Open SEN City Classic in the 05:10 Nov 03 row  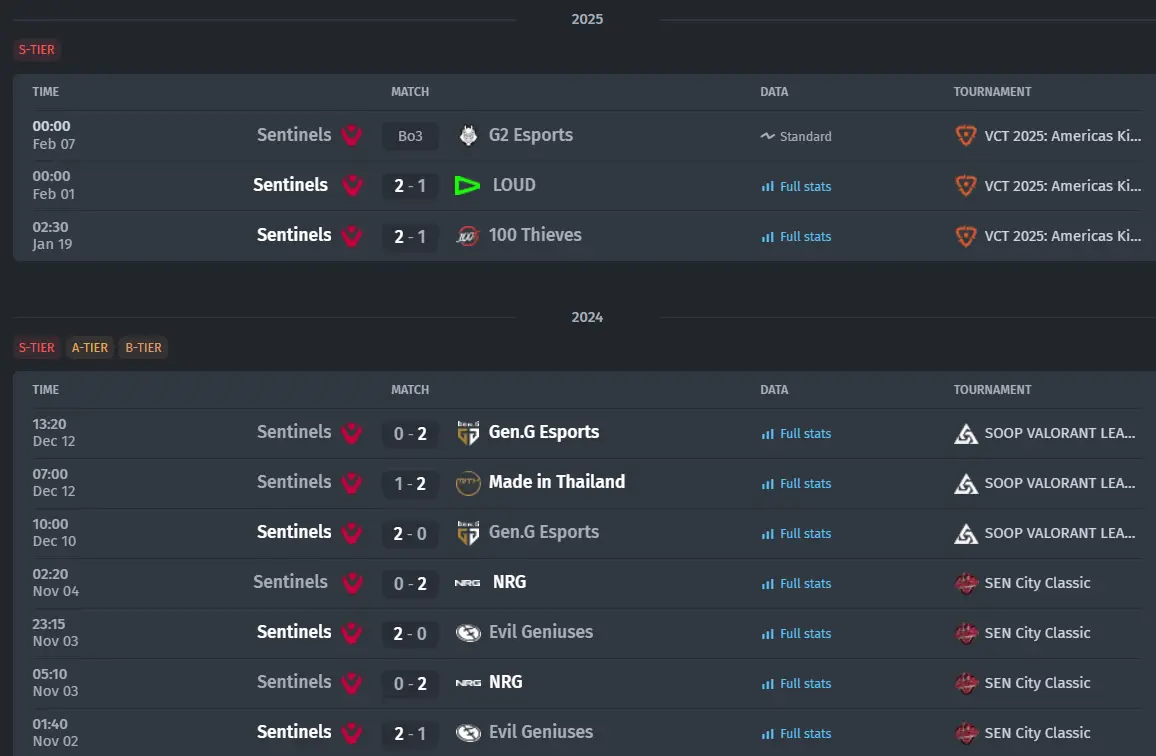click(1037, 683)
